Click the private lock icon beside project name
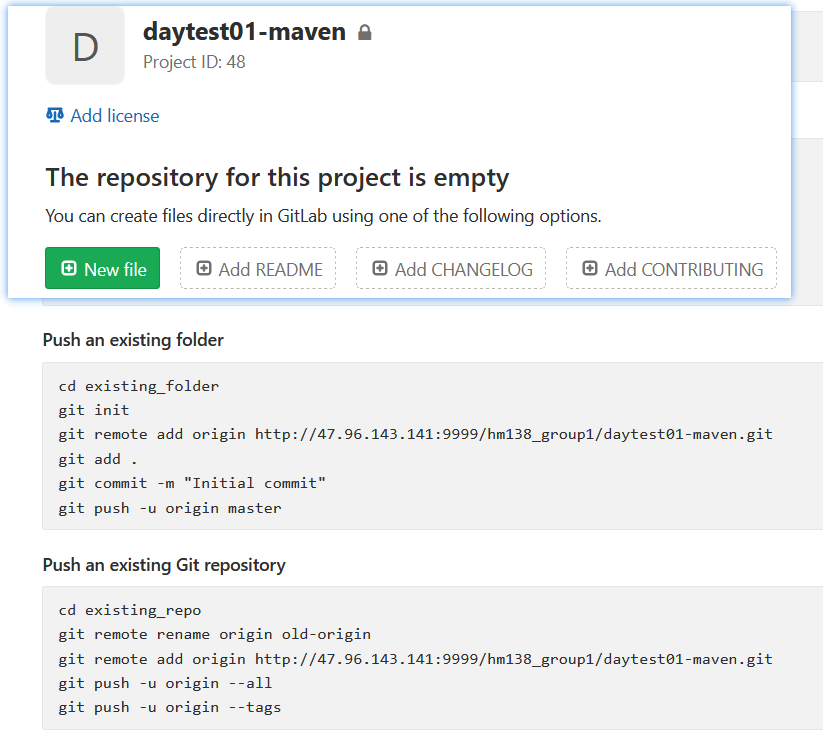This screenshot has width=823, height=733. coord(365,33)
